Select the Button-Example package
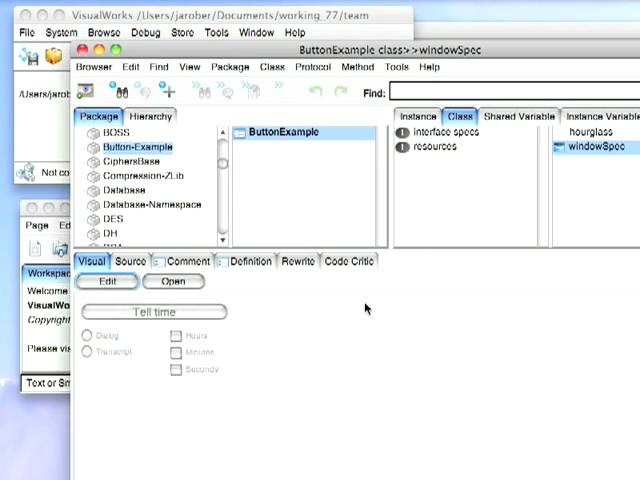This screenshot has height=480, width=640. coord(138,147)
